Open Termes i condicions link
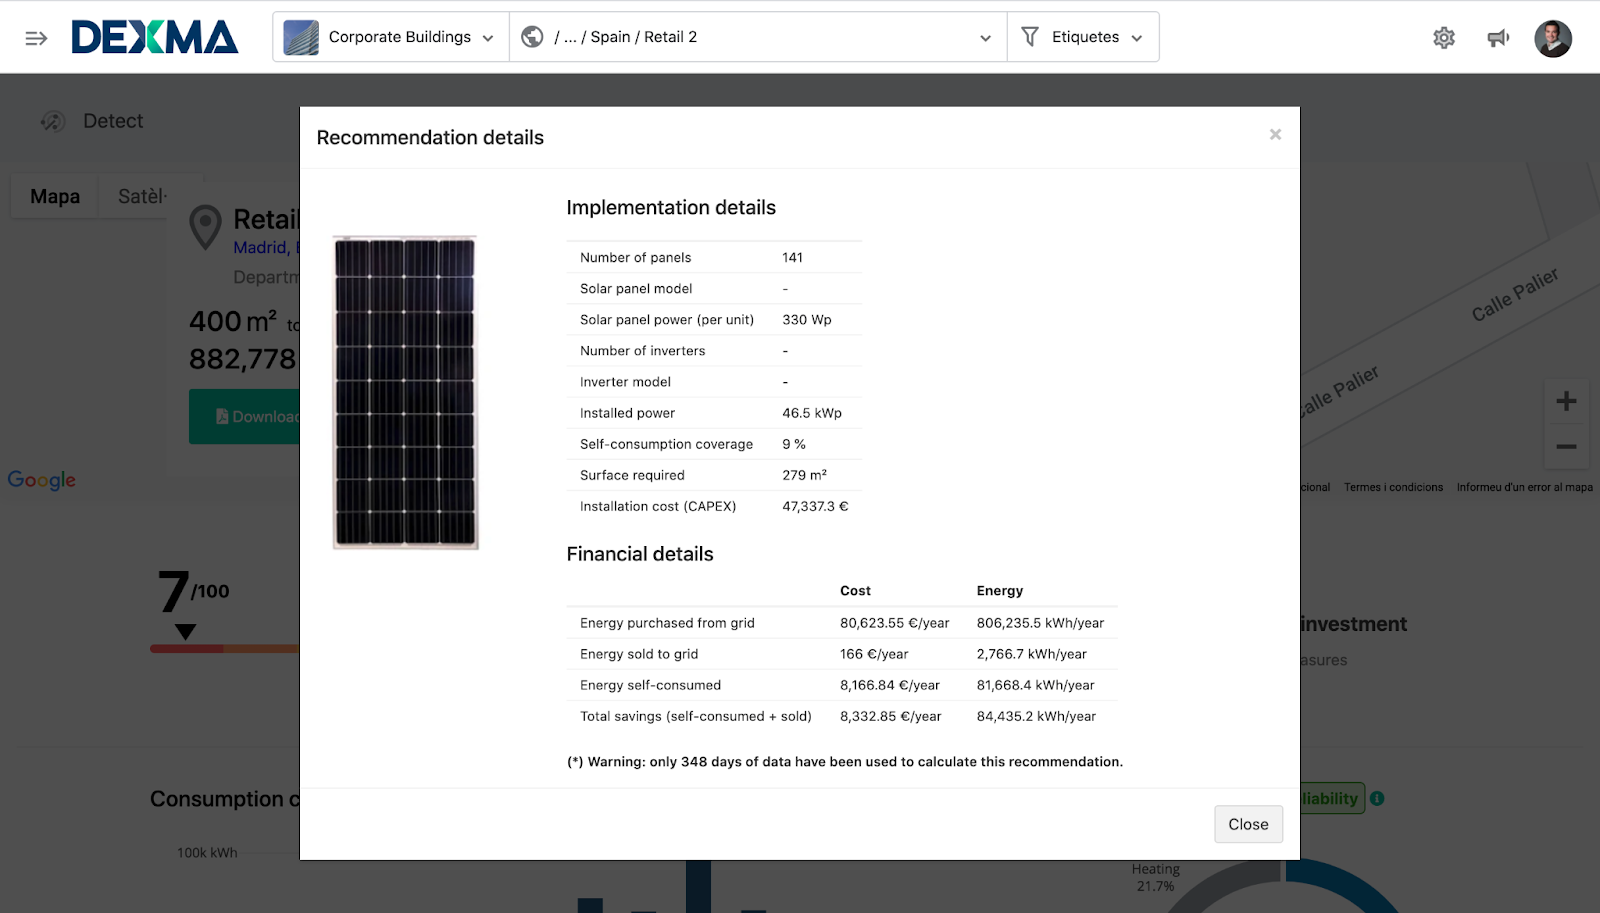Image resolution: width=1600 pixels, height=913 pixels. (1393, 487)
